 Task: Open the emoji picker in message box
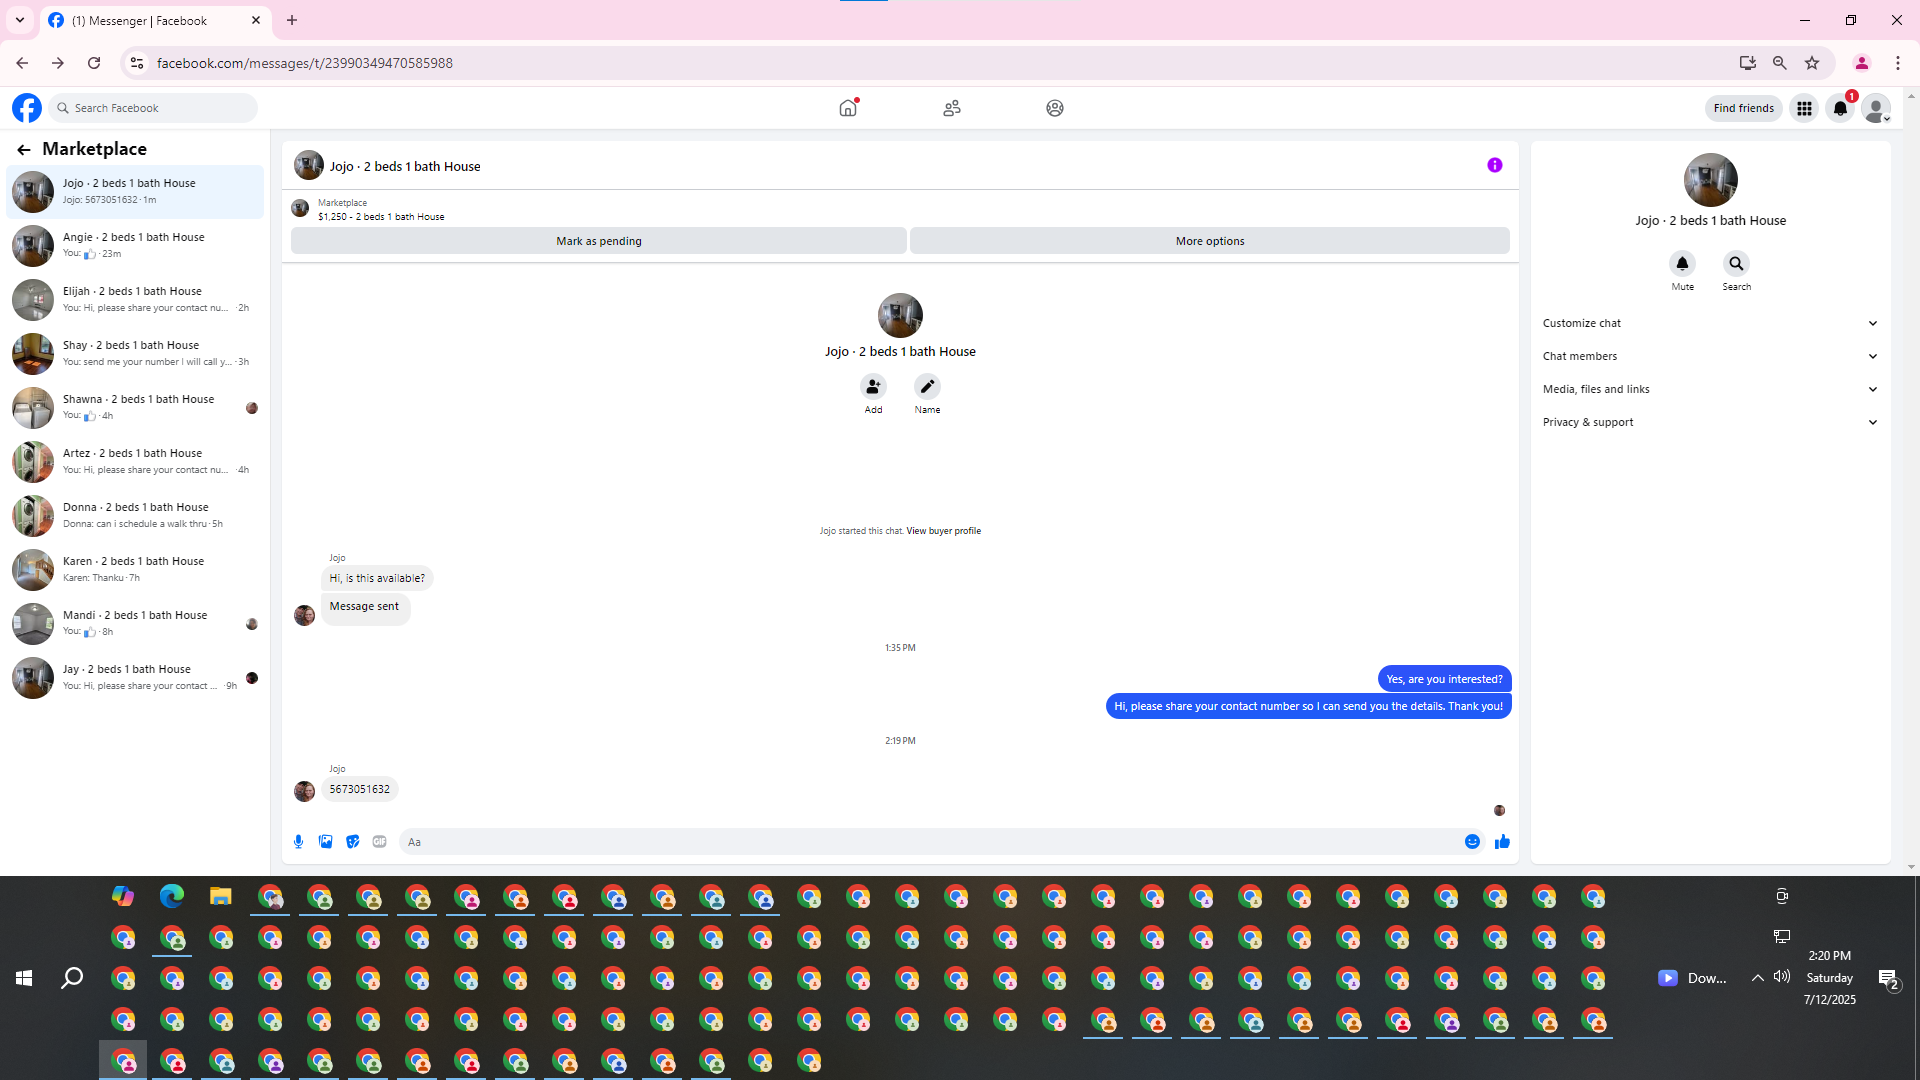[1472, 842]
